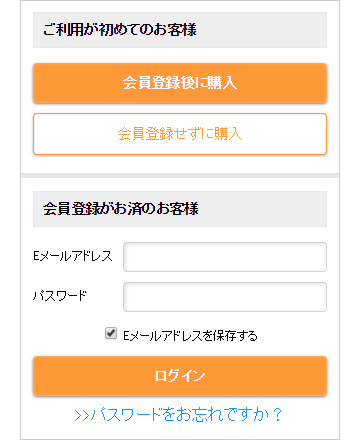Click the ご利用が初めてのお客様 section header

pyautogui.click(x=180, y=30)
